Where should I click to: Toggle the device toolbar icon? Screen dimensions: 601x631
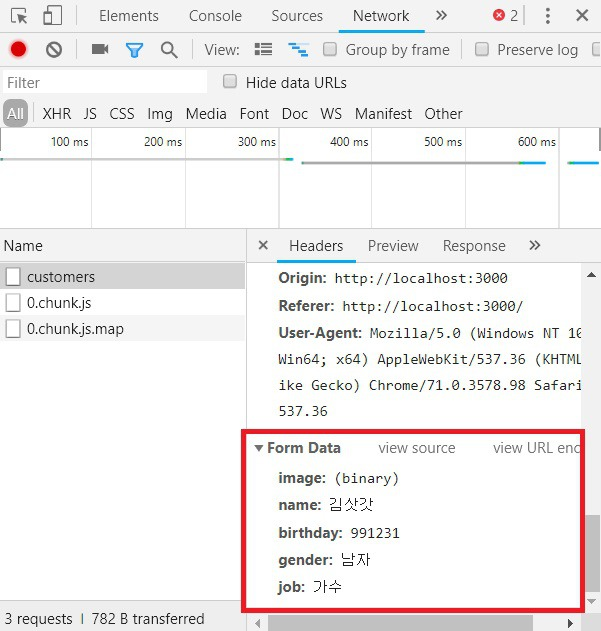click(x=52, y=15)
